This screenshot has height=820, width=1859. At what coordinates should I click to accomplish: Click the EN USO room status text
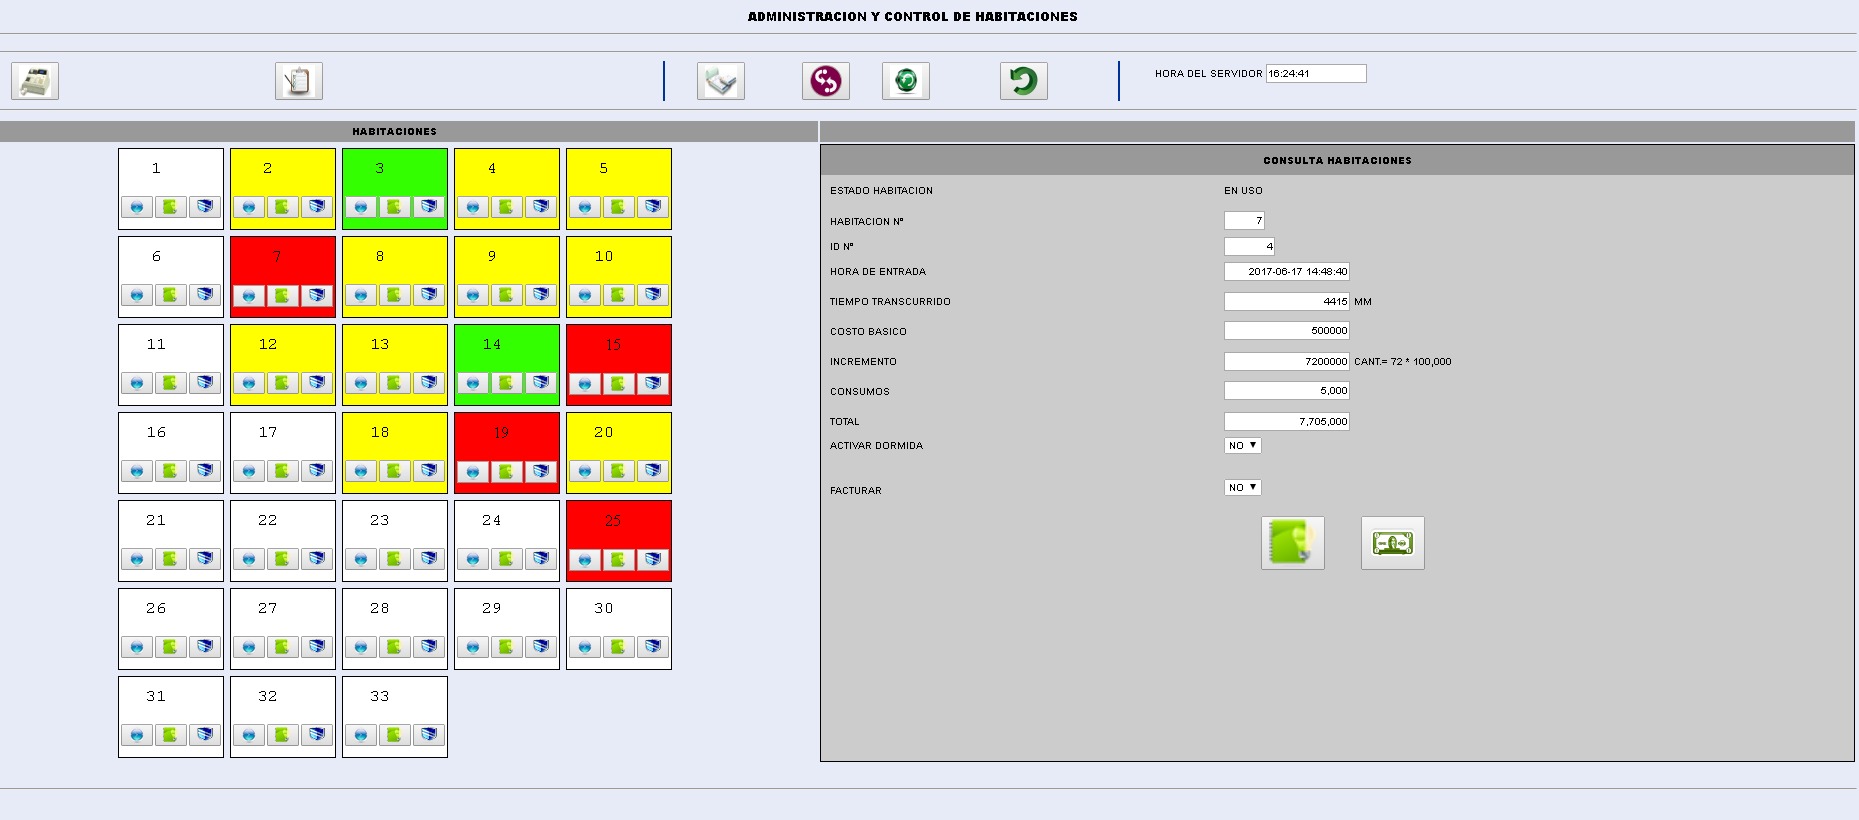pyautogui.click(x=1243, y=191)
